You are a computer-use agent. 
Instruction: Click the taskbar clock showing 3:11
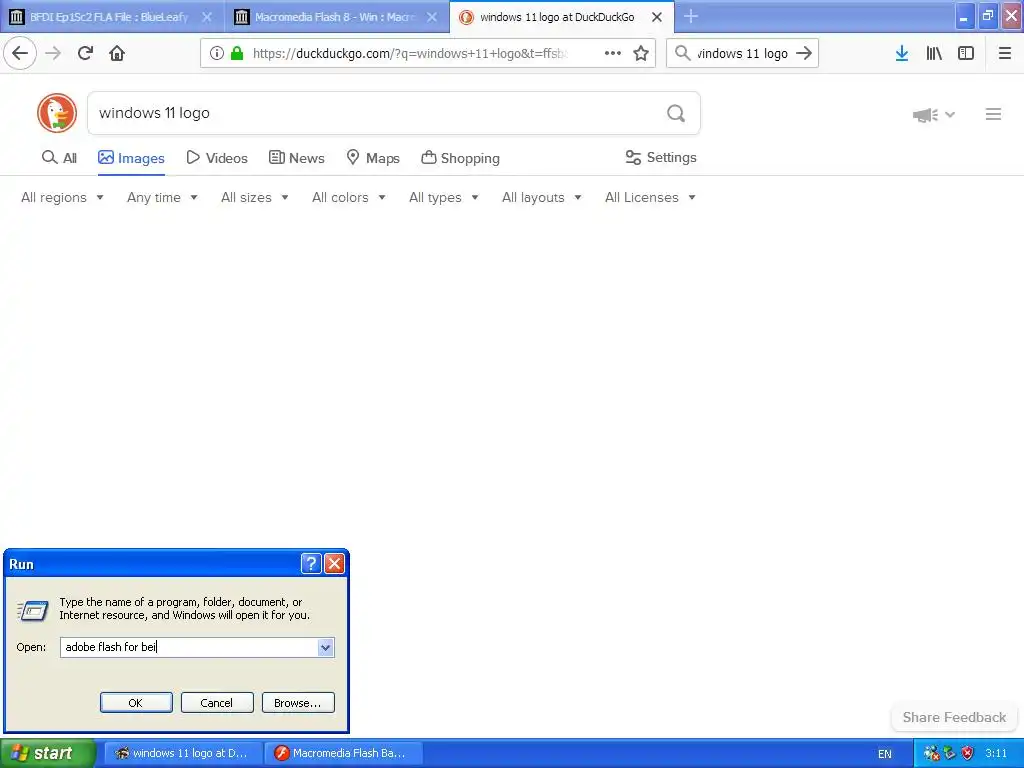[996, 753]
